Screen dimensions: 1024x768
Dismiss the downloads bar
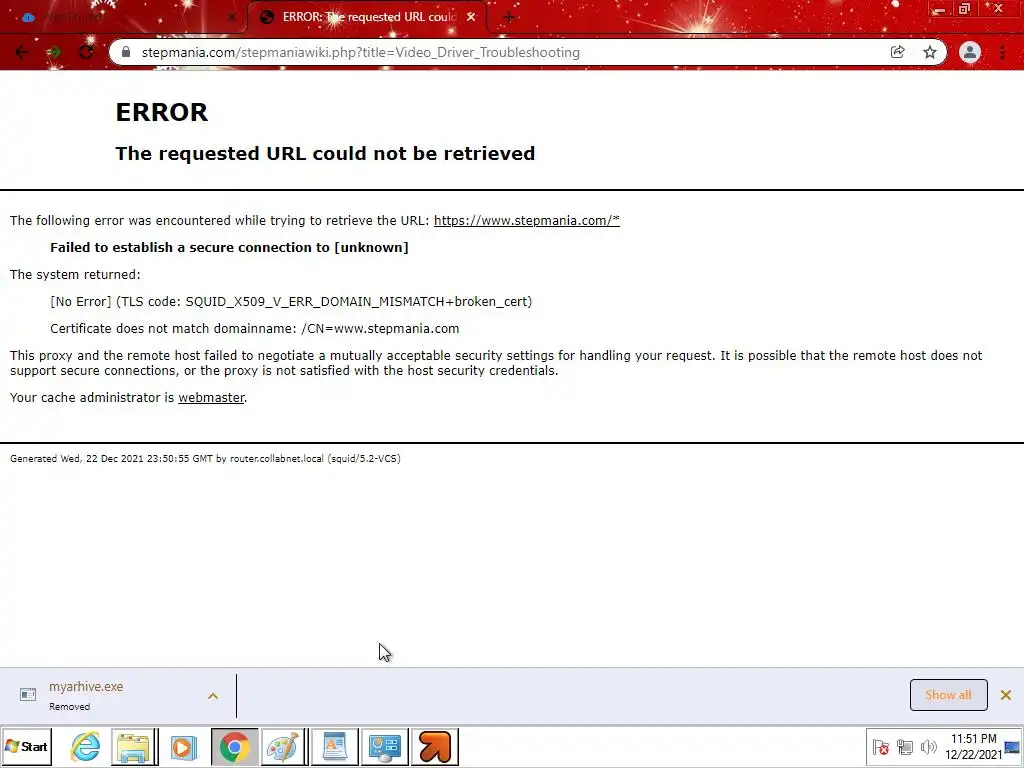click(x=1006, y=695)
